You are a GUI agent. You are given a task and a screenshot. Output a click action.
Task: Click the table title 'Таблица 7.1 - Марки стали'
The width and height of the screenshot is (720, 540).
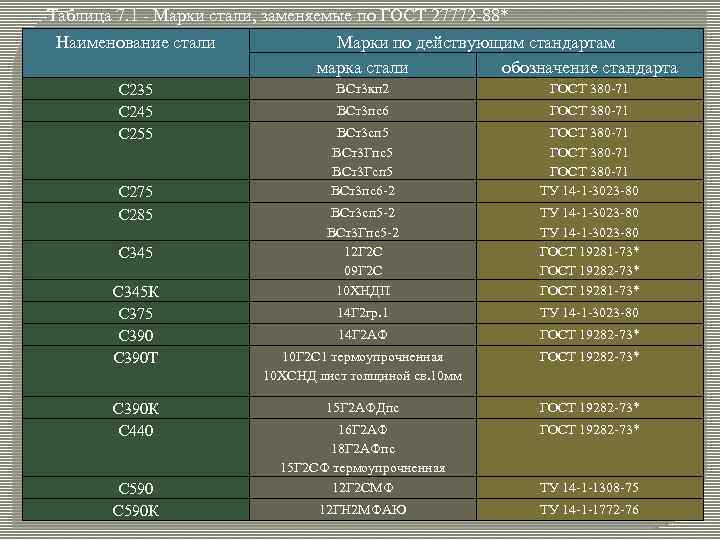pyautogui.click(x=149, y=16)
